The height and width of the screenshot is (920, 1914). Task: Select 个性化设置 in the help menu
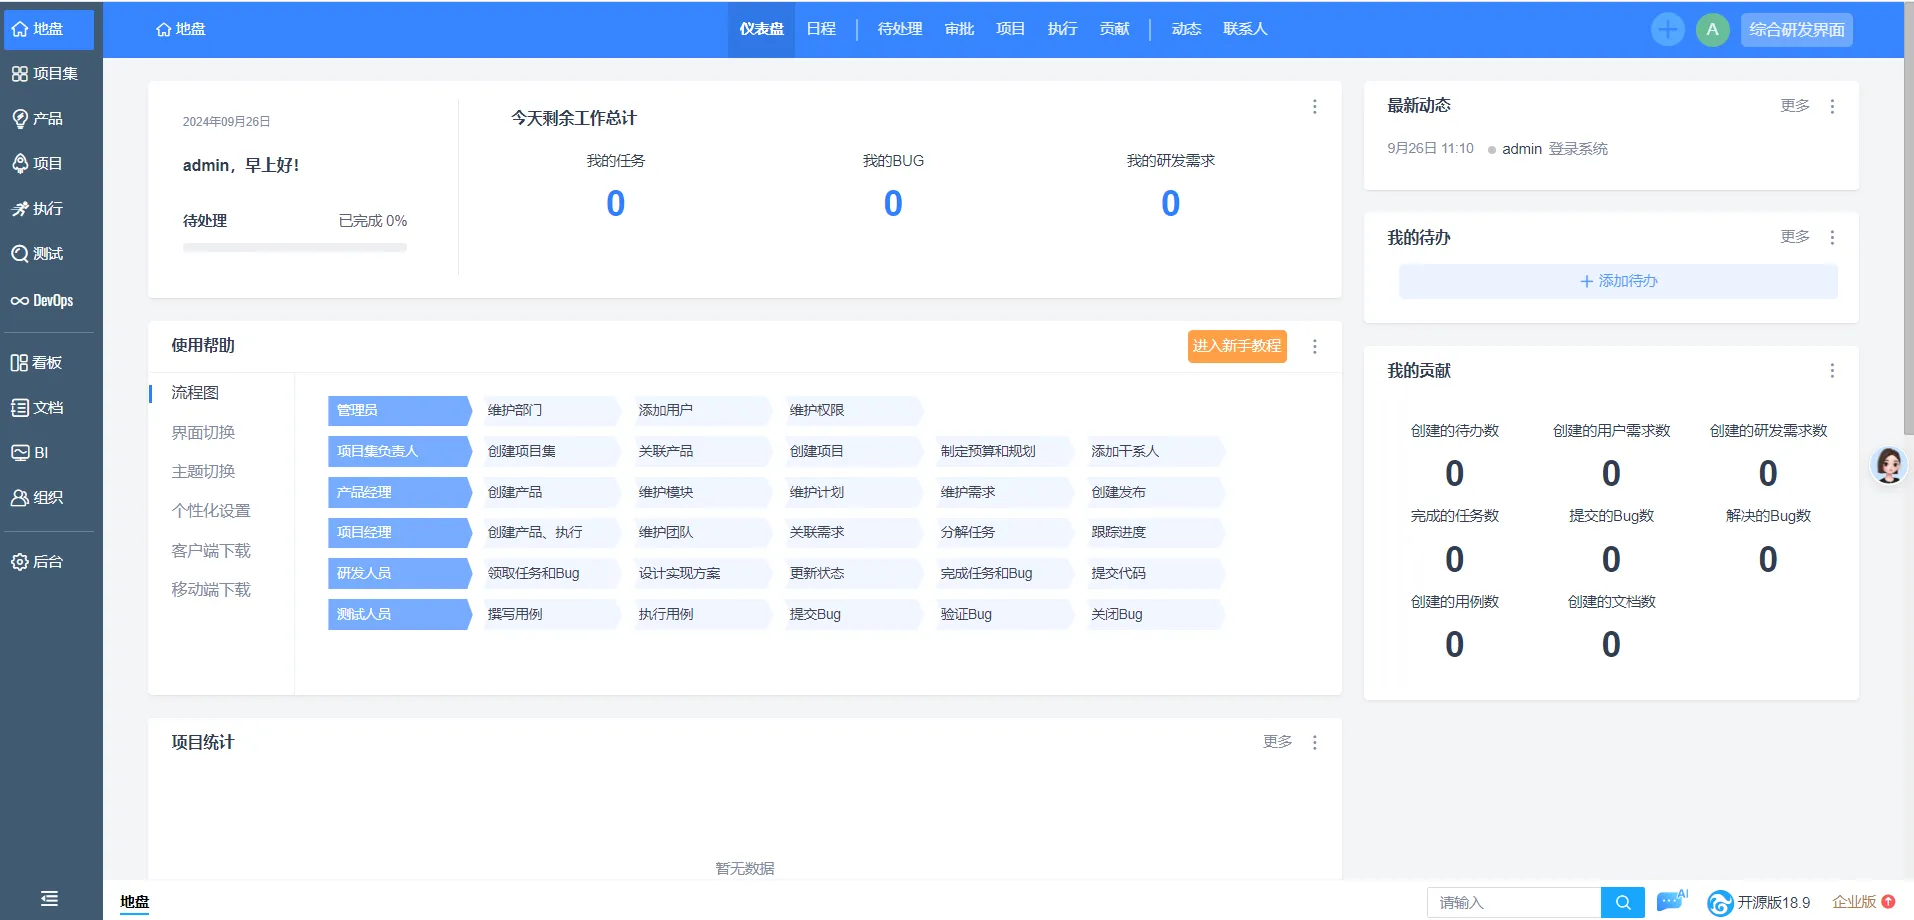pos(211,511)
